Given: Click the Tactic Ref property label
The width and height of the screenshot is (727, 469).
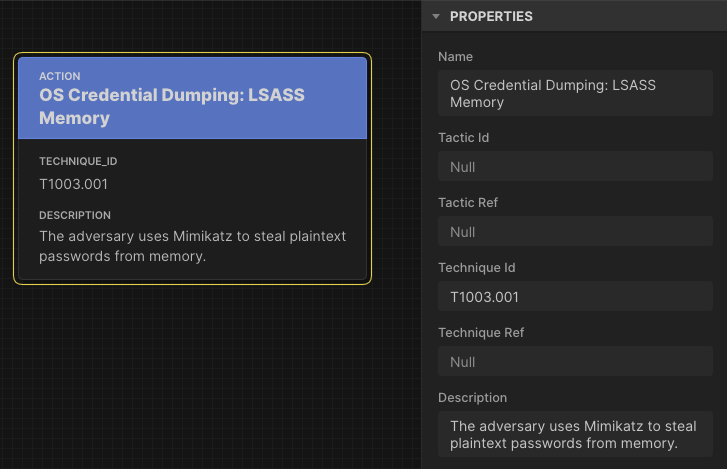Looking at the screenshot, I should point(467,203).
